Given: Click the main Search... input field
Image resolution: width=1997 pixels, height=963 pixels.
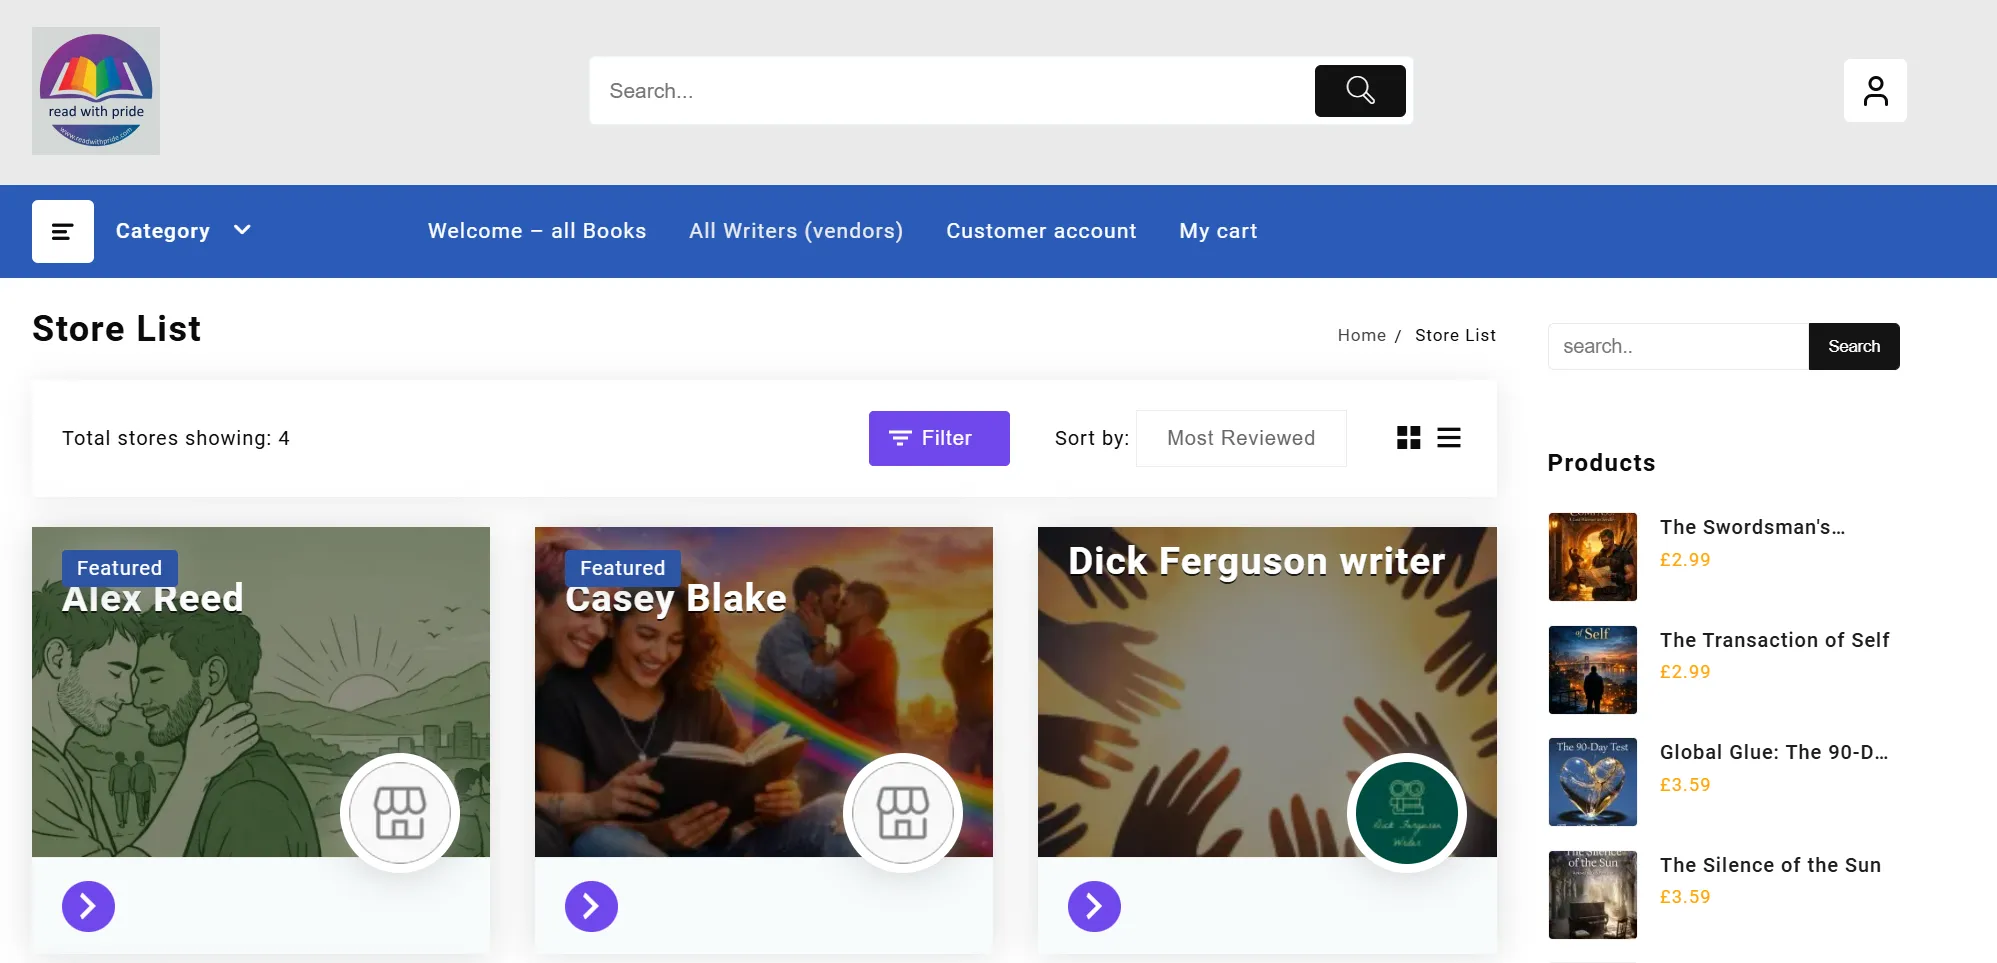Looking at the screenshot, I should click(950, 91).
